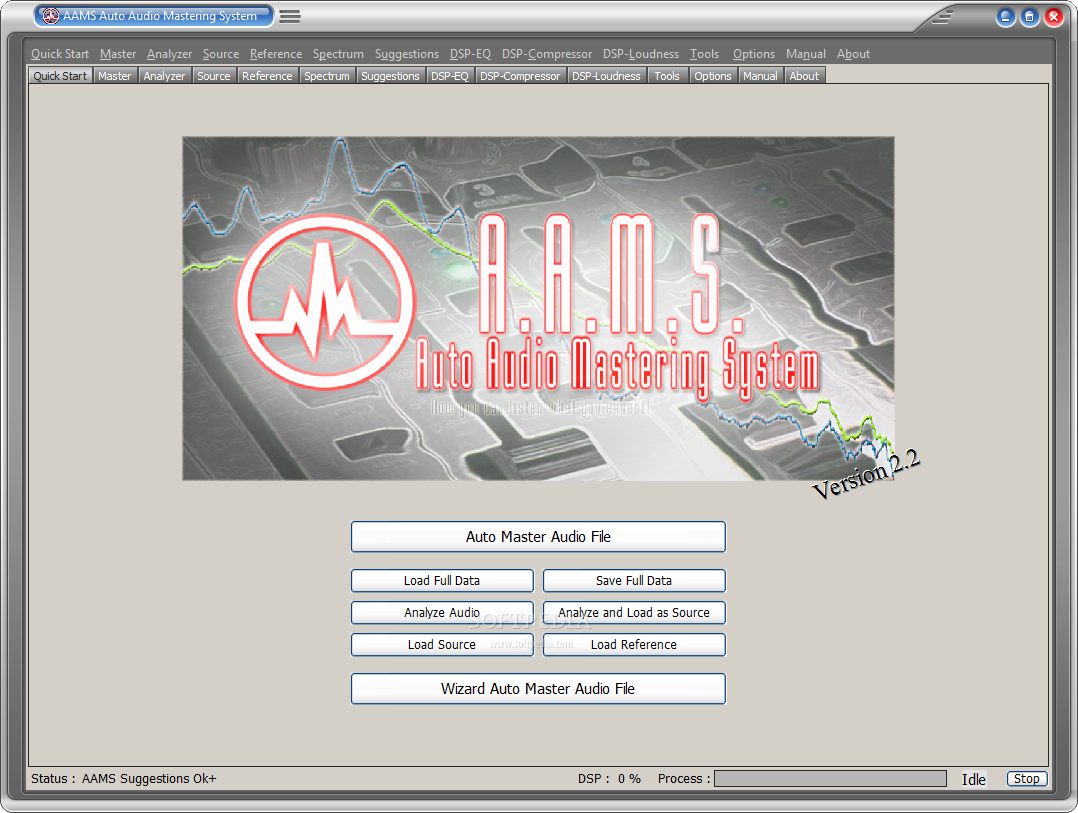Image resolution: width=1078 pixels, height=813 pixels.
Task: Start the Wizard Auto Master Audio File
Action: (538, 688)
